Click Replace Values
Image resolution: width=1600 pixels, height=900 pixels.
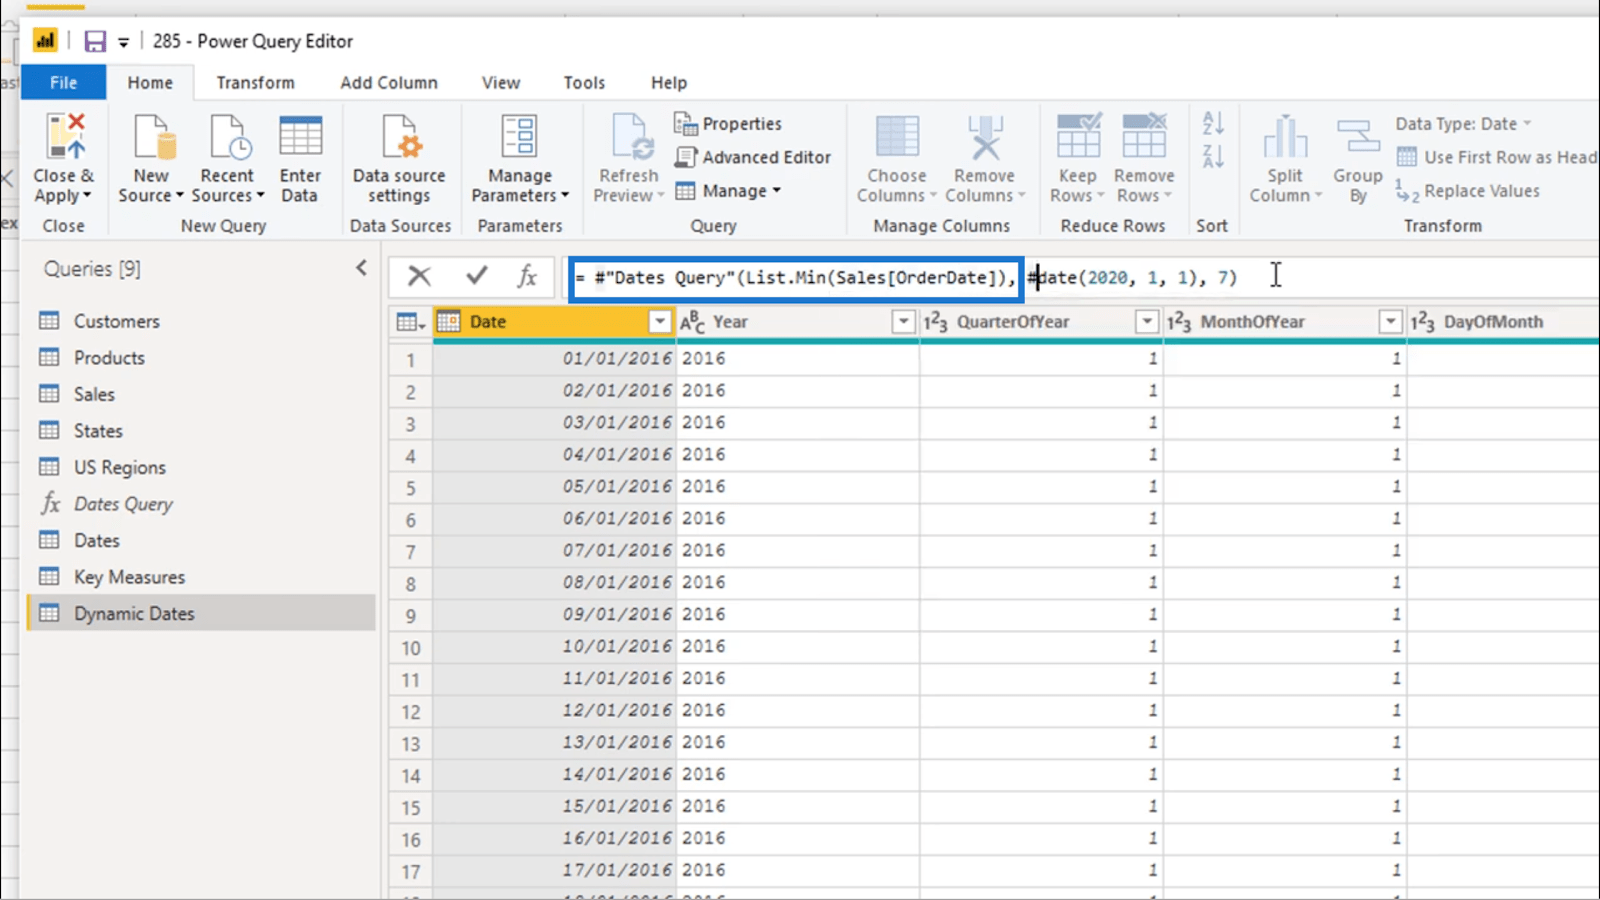(1468, 191)
